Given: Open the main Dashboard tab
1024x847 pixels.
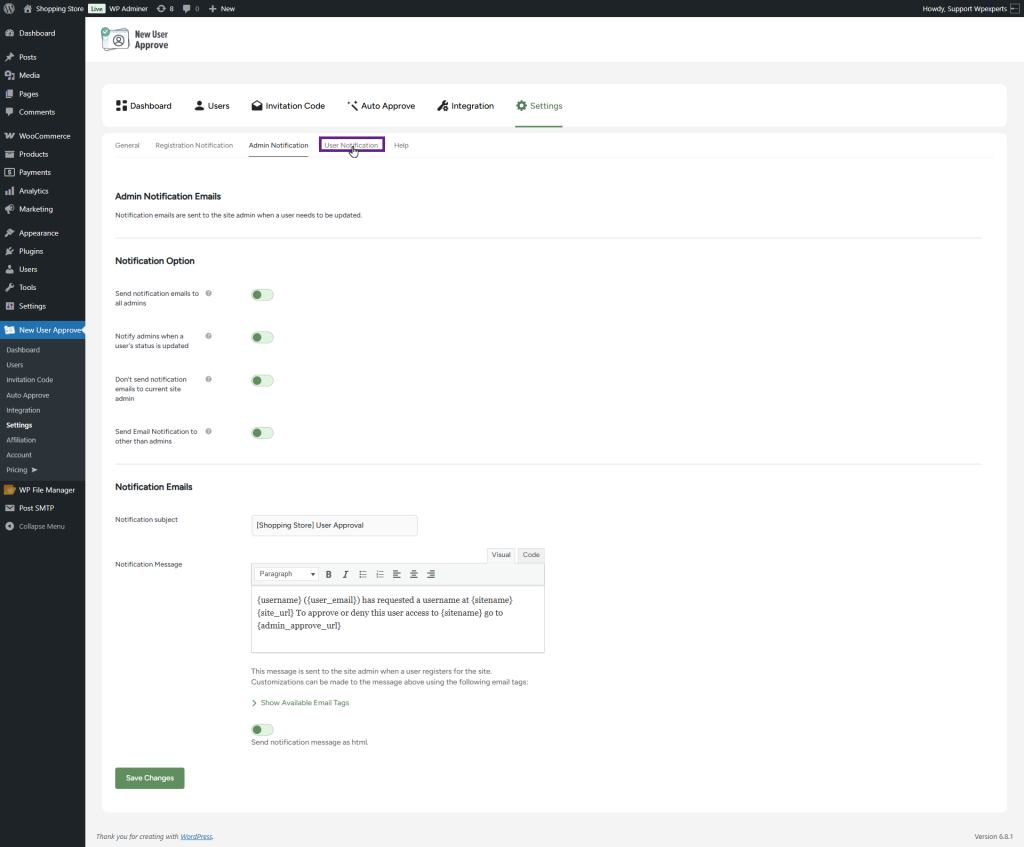Looking at the screenshot, I should click(144, 106).
